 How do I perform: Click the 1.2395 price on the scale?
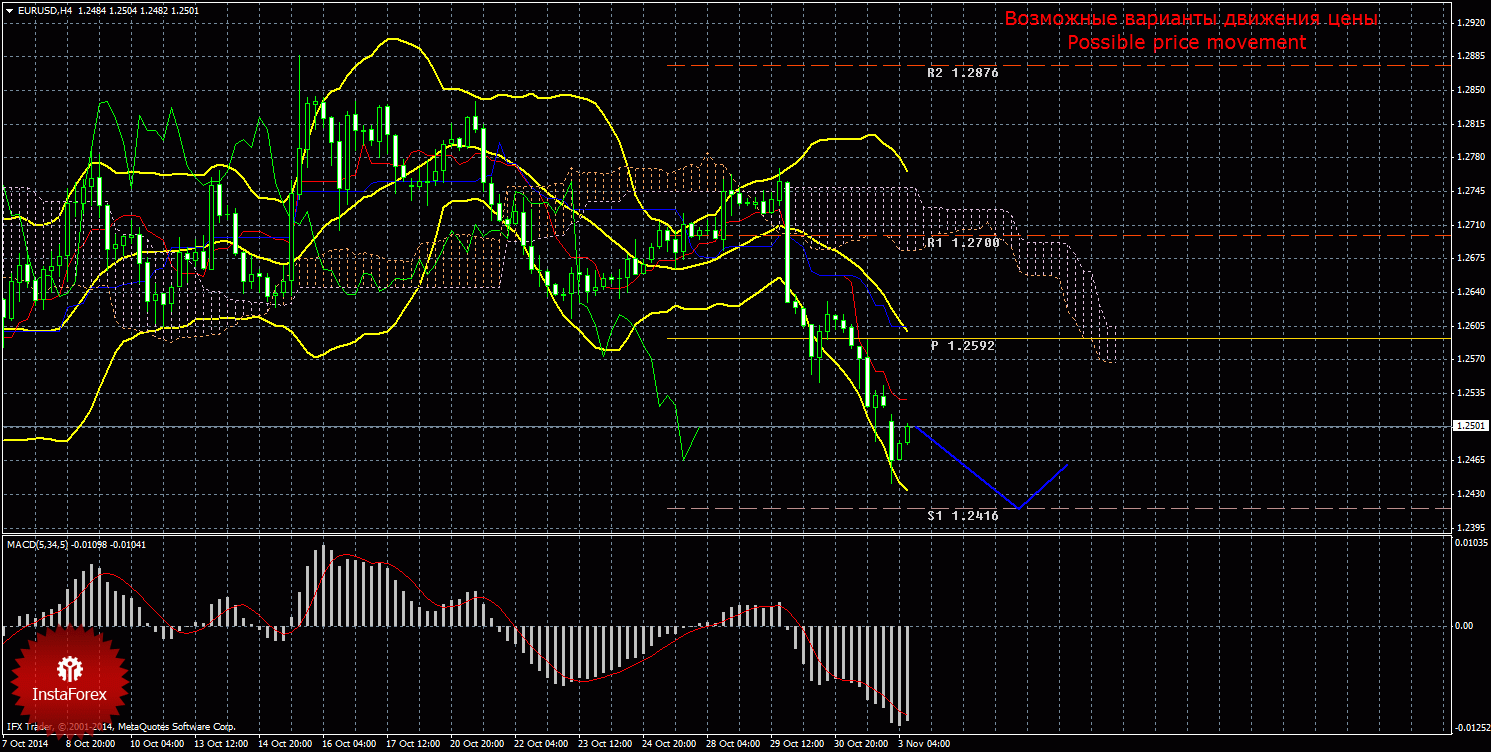click(x=1470, y=527)
